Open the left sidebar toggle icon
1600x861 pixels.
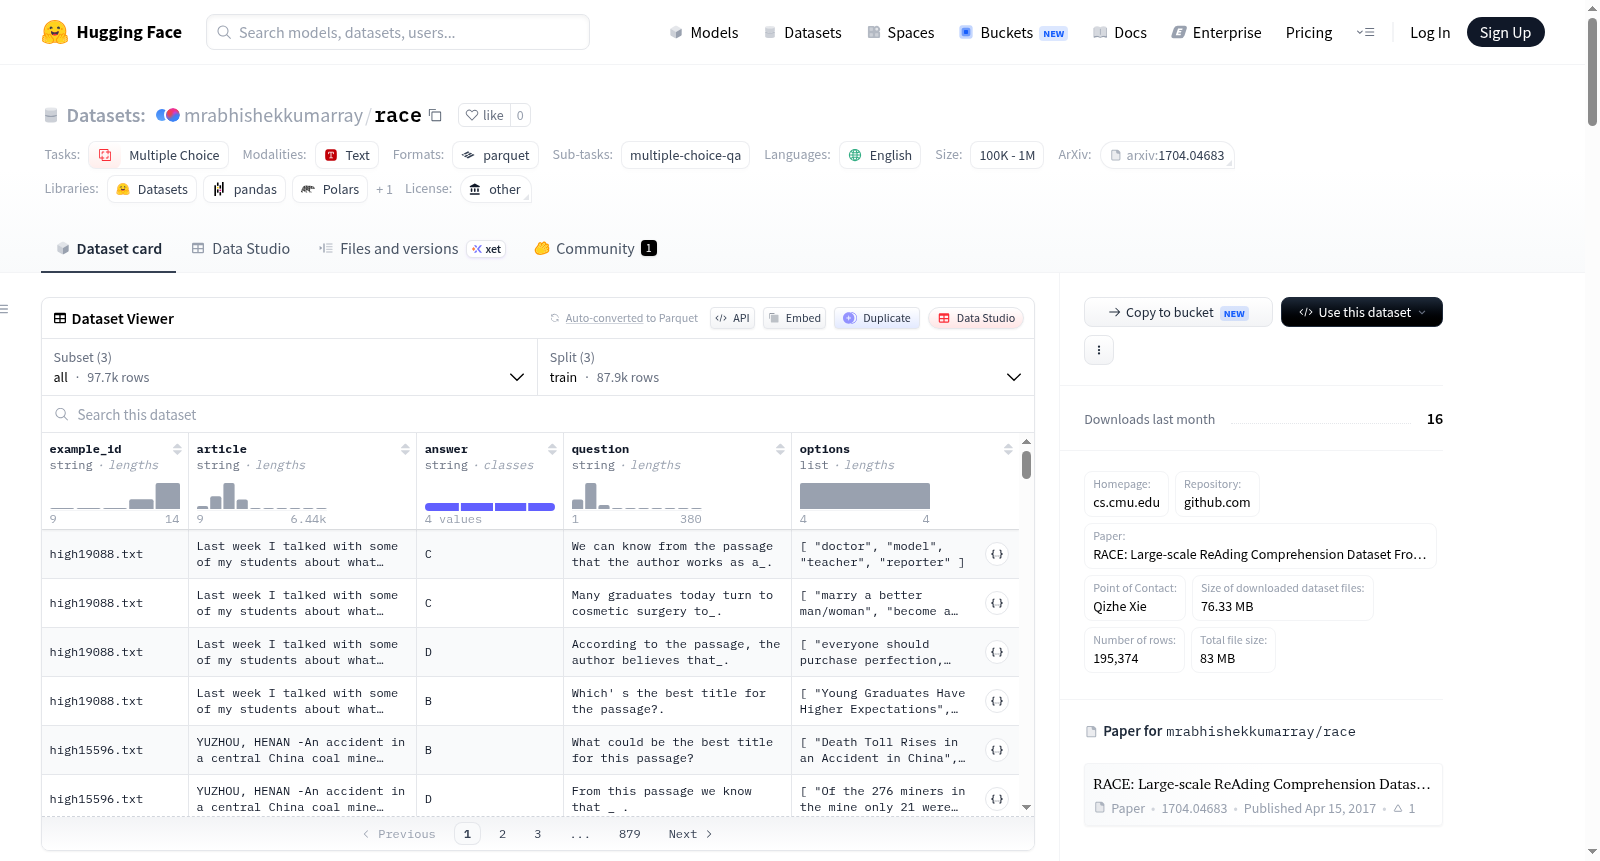click(4, 309)
